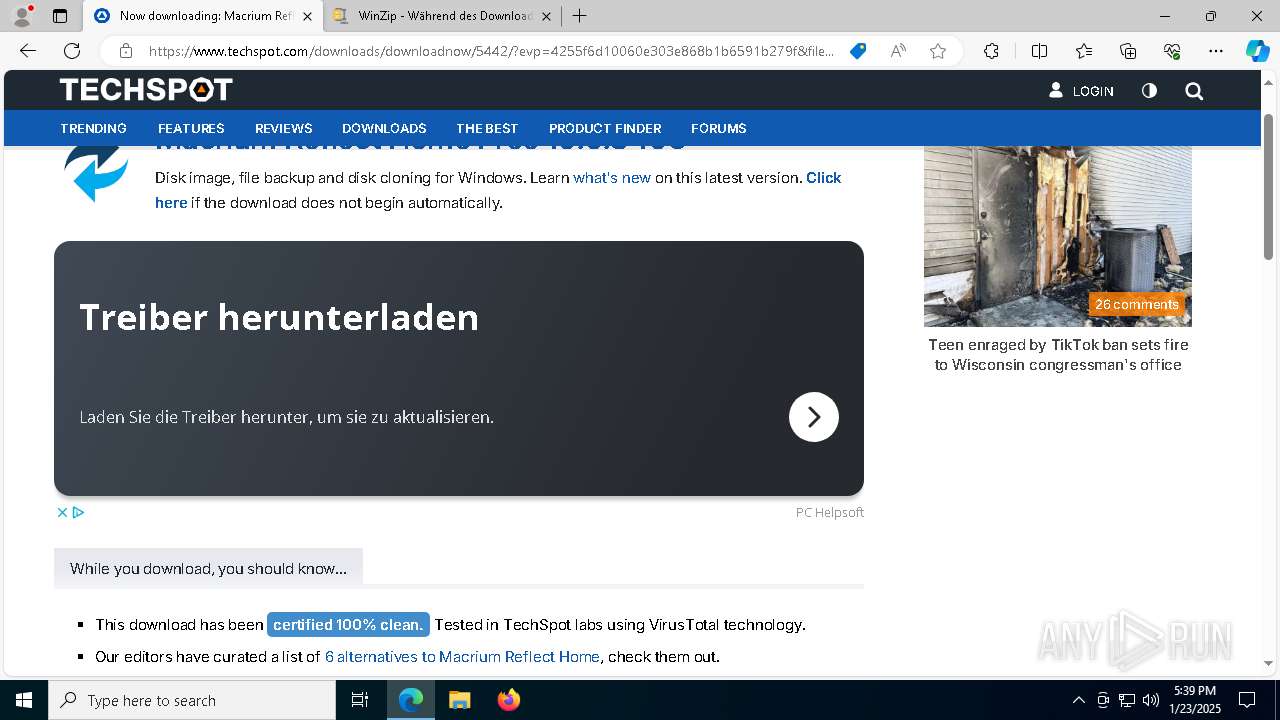1280x720 pixels.
Task: Click "Click here" manual download link
Action: pos(824,177)
